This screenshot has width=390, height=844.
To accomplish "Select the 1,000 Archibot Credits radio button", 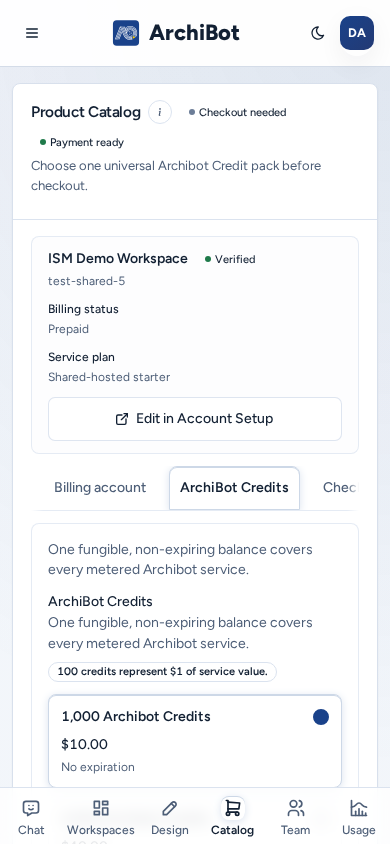I will [x=321, y=717].
